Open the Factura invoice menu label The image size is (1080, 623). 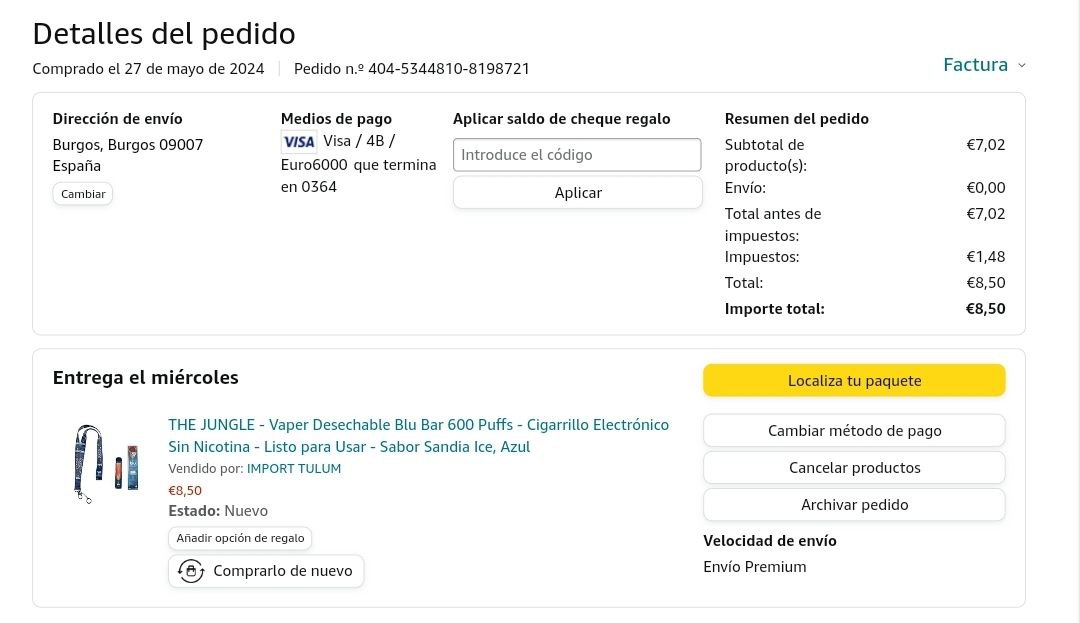coord(975,65)
